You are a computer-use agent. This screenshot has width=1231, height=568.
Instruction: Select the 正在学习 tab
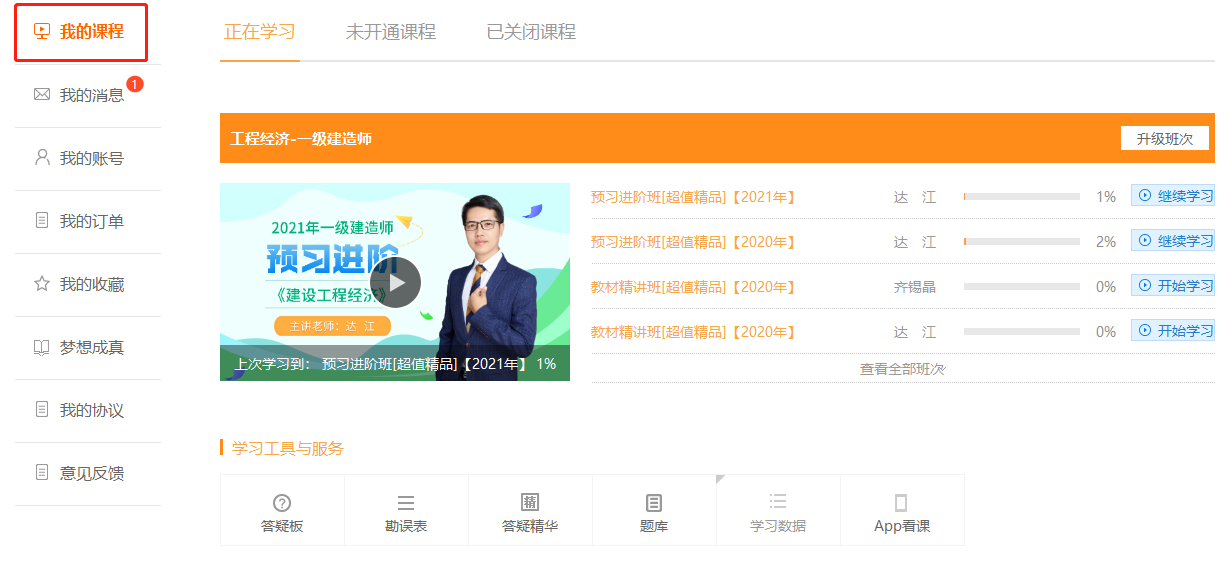(260, 32)
